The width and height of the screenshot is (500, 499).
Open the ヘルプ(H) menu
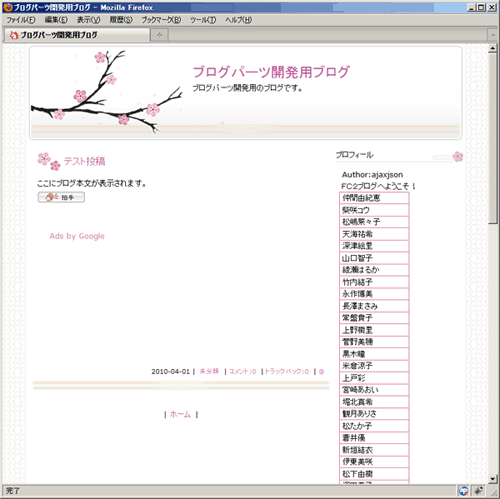click(x=239, y=20)
